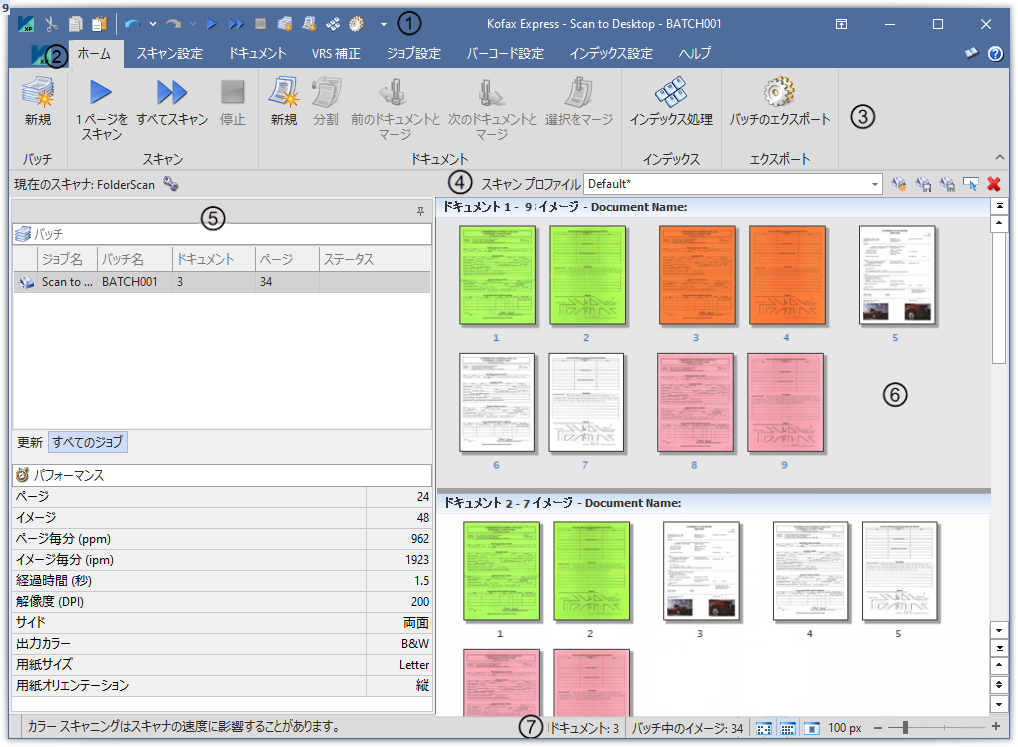Switch to the single image view mode in status bar
This screenshot has width=1018, height=747.
(812, 728)
